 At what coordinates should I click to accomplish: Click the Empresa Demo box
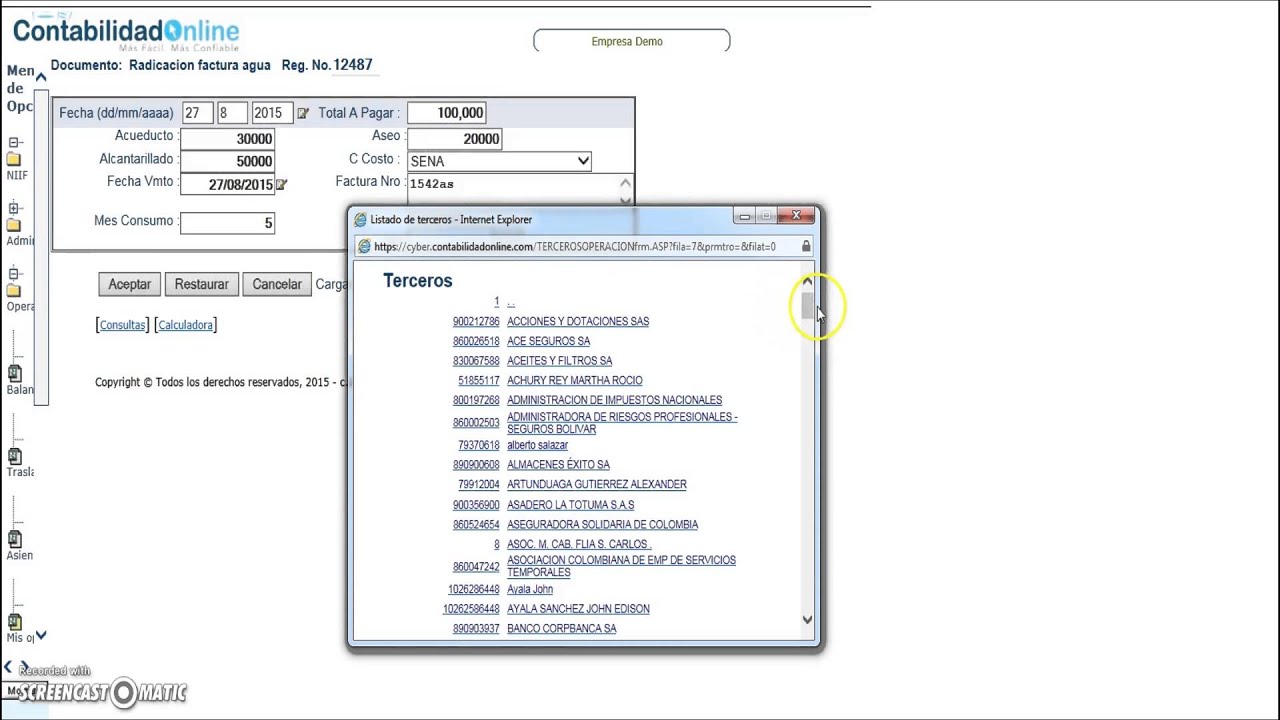(632, 41)
